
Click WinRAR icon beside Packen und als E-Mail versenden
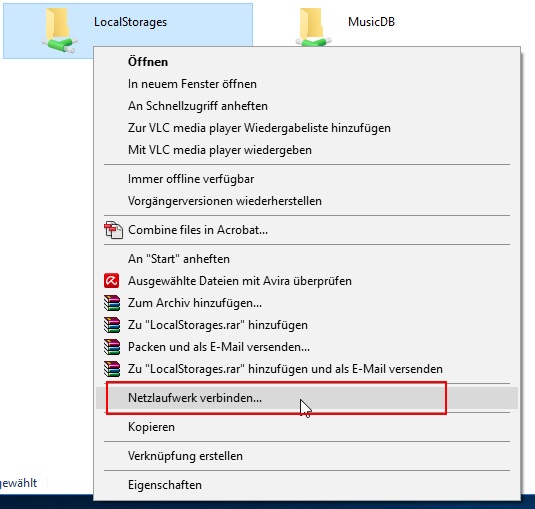112,347
